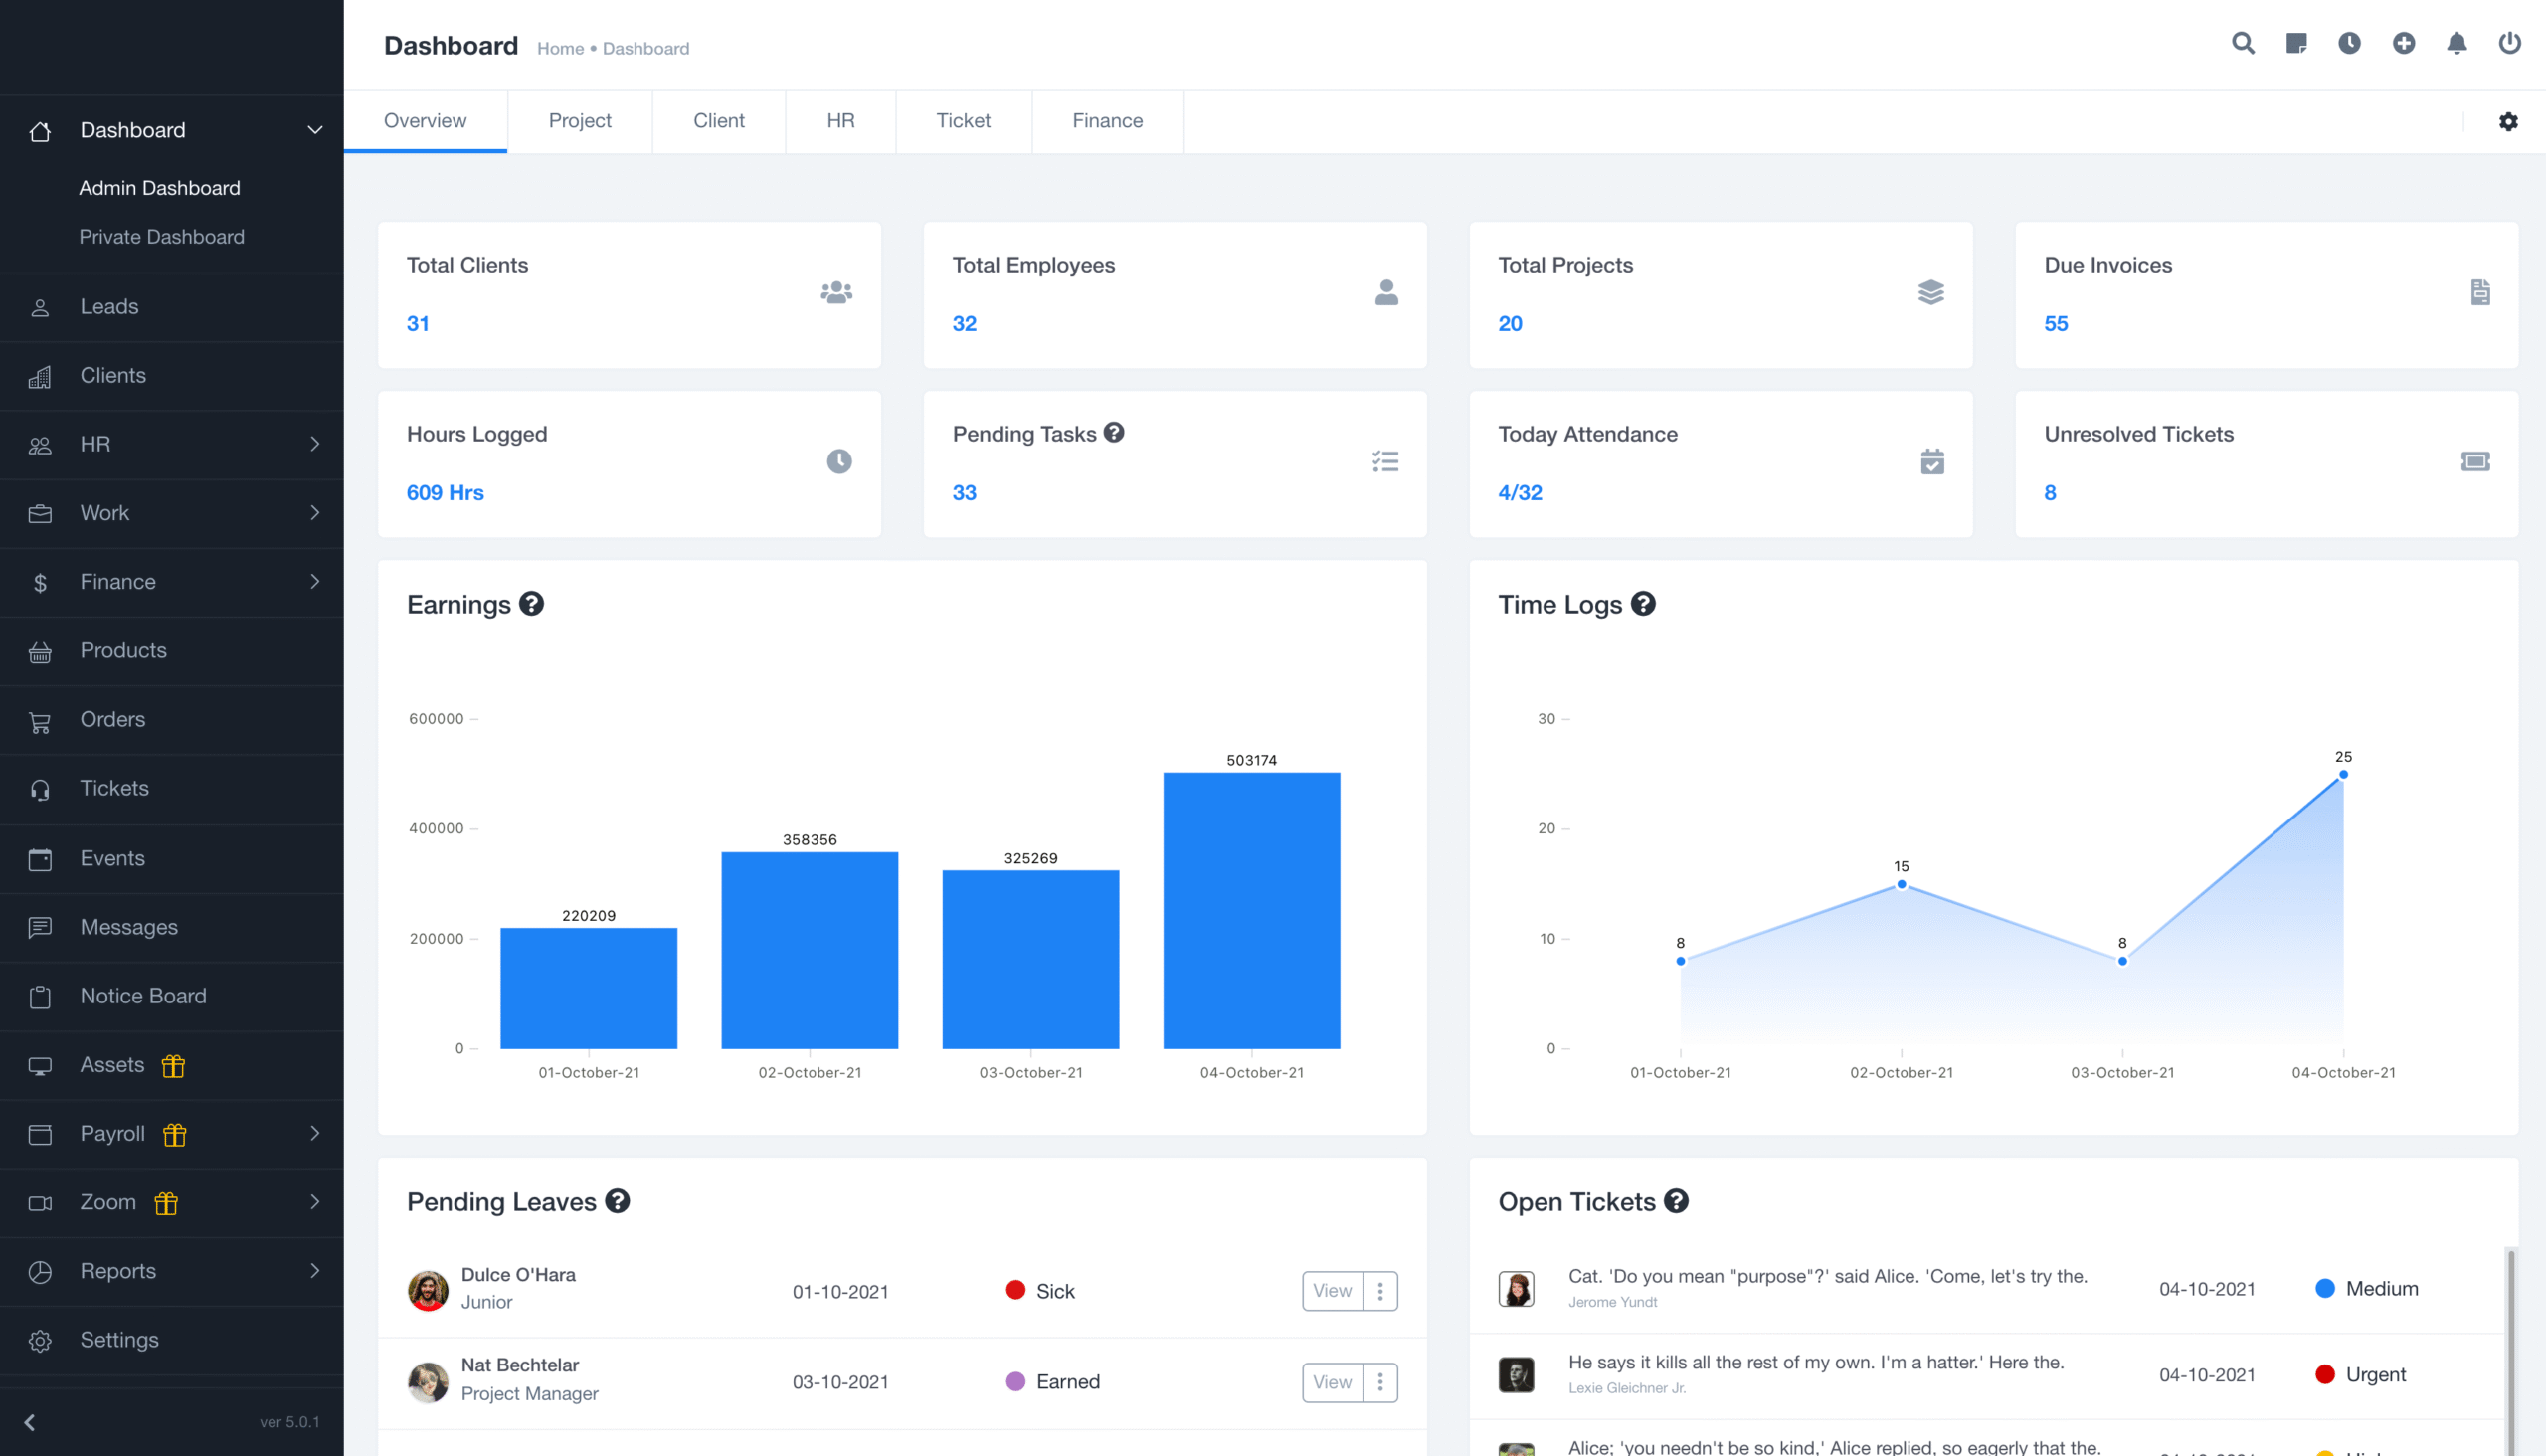Click the clock timer icon in header

click(x=2349, y=43)
